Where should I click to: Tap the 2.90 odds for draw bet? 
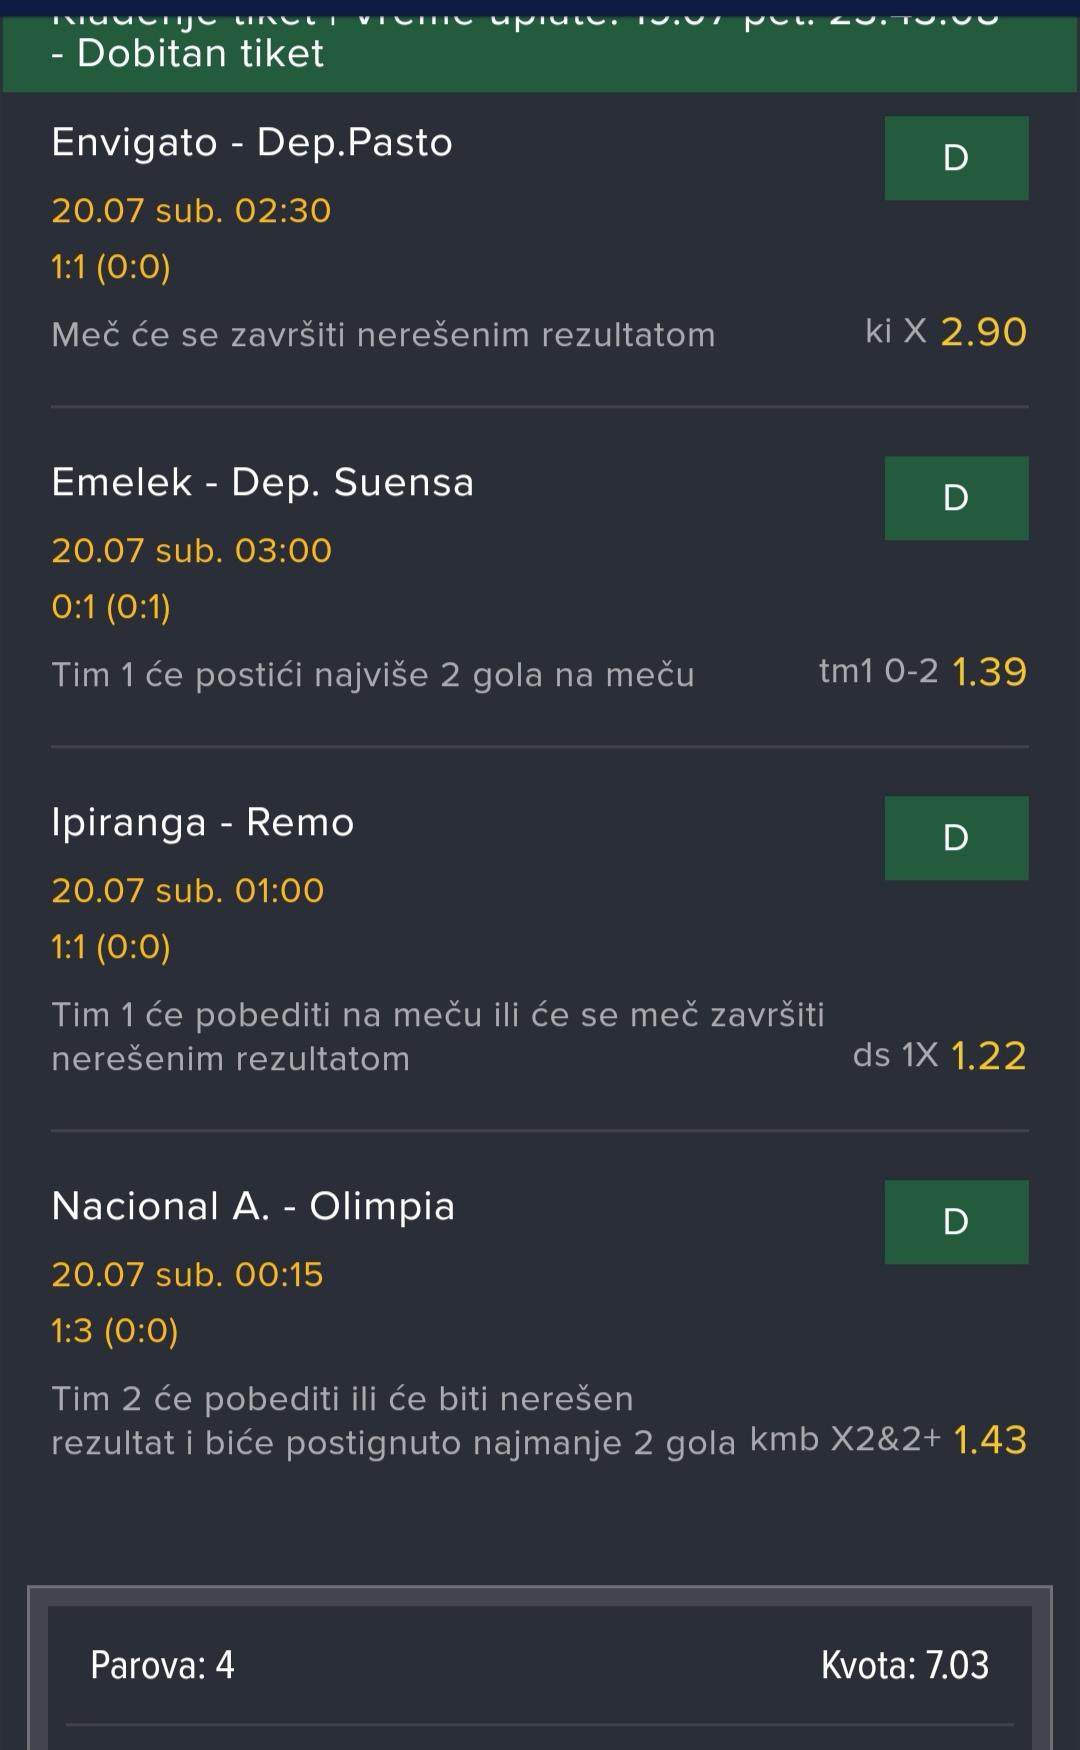[x=983, y=332]
